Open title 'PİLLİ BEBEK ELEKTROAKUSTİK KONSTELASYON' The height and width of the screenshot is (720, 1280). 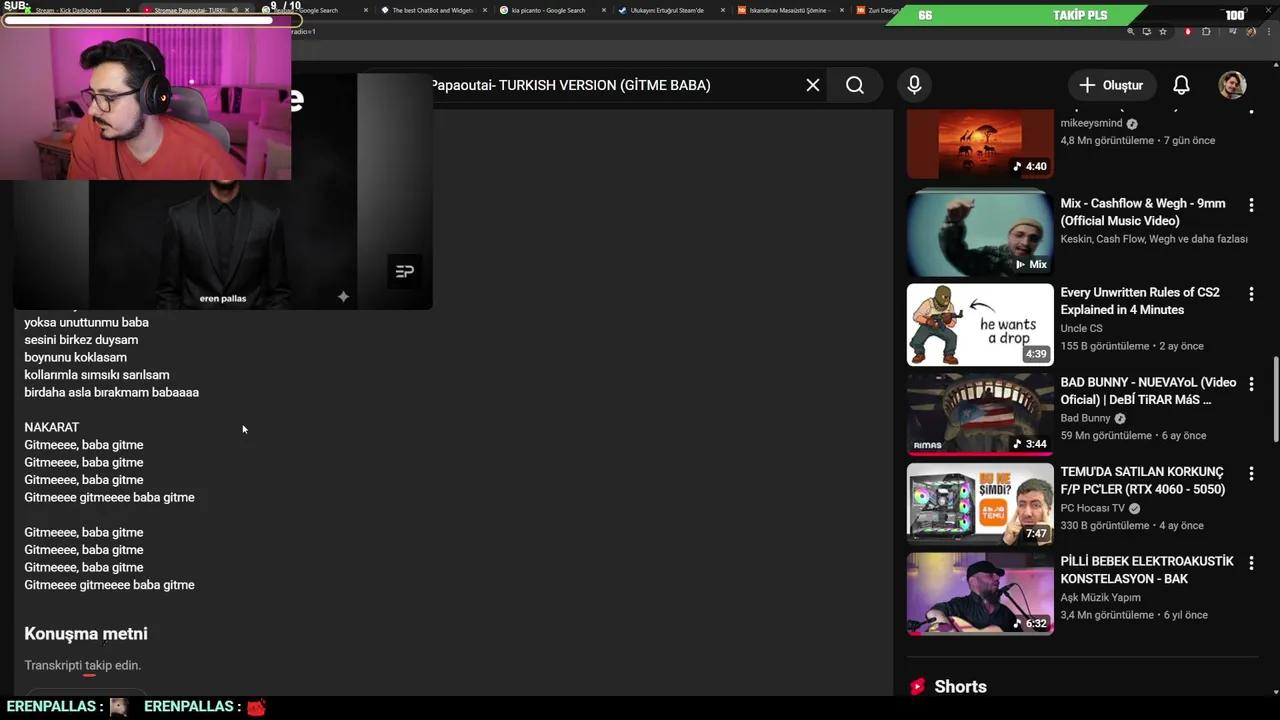[x=1147, y=570]
